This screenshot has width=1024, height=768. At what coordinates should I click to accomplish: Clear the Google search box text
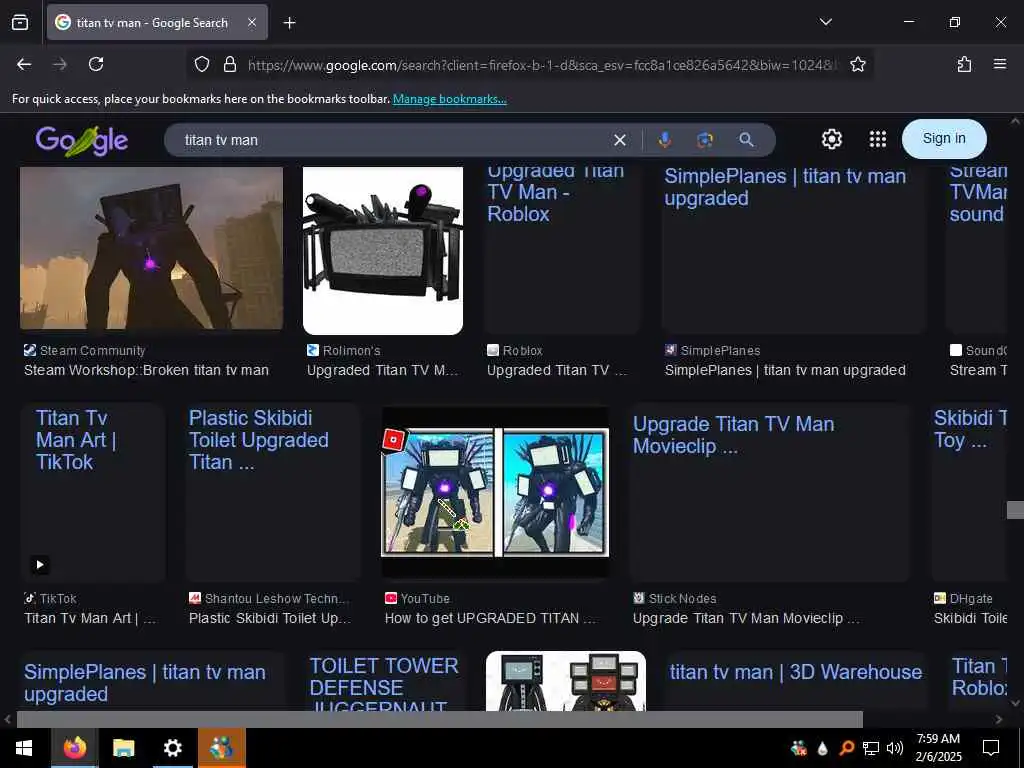tap(620, 140)
